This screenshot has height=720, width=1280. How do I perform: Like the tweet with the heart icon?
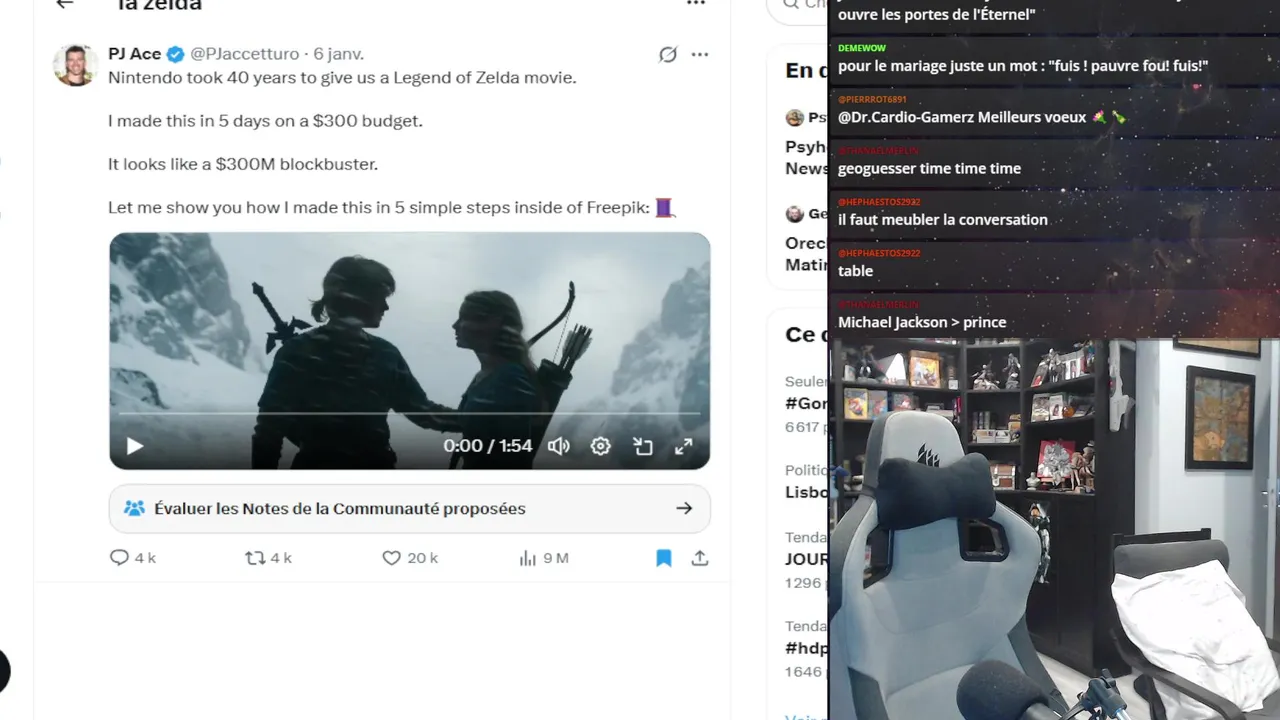(391, 558)
